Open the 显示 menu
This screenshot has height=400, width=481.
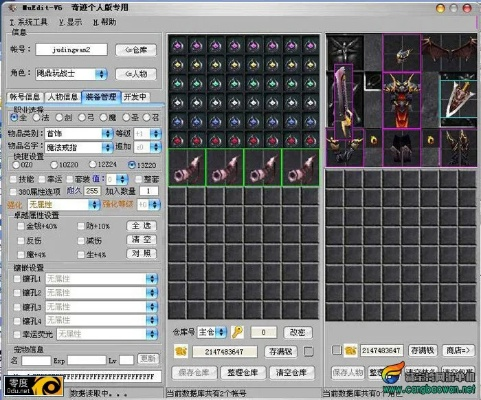(70, 22)
